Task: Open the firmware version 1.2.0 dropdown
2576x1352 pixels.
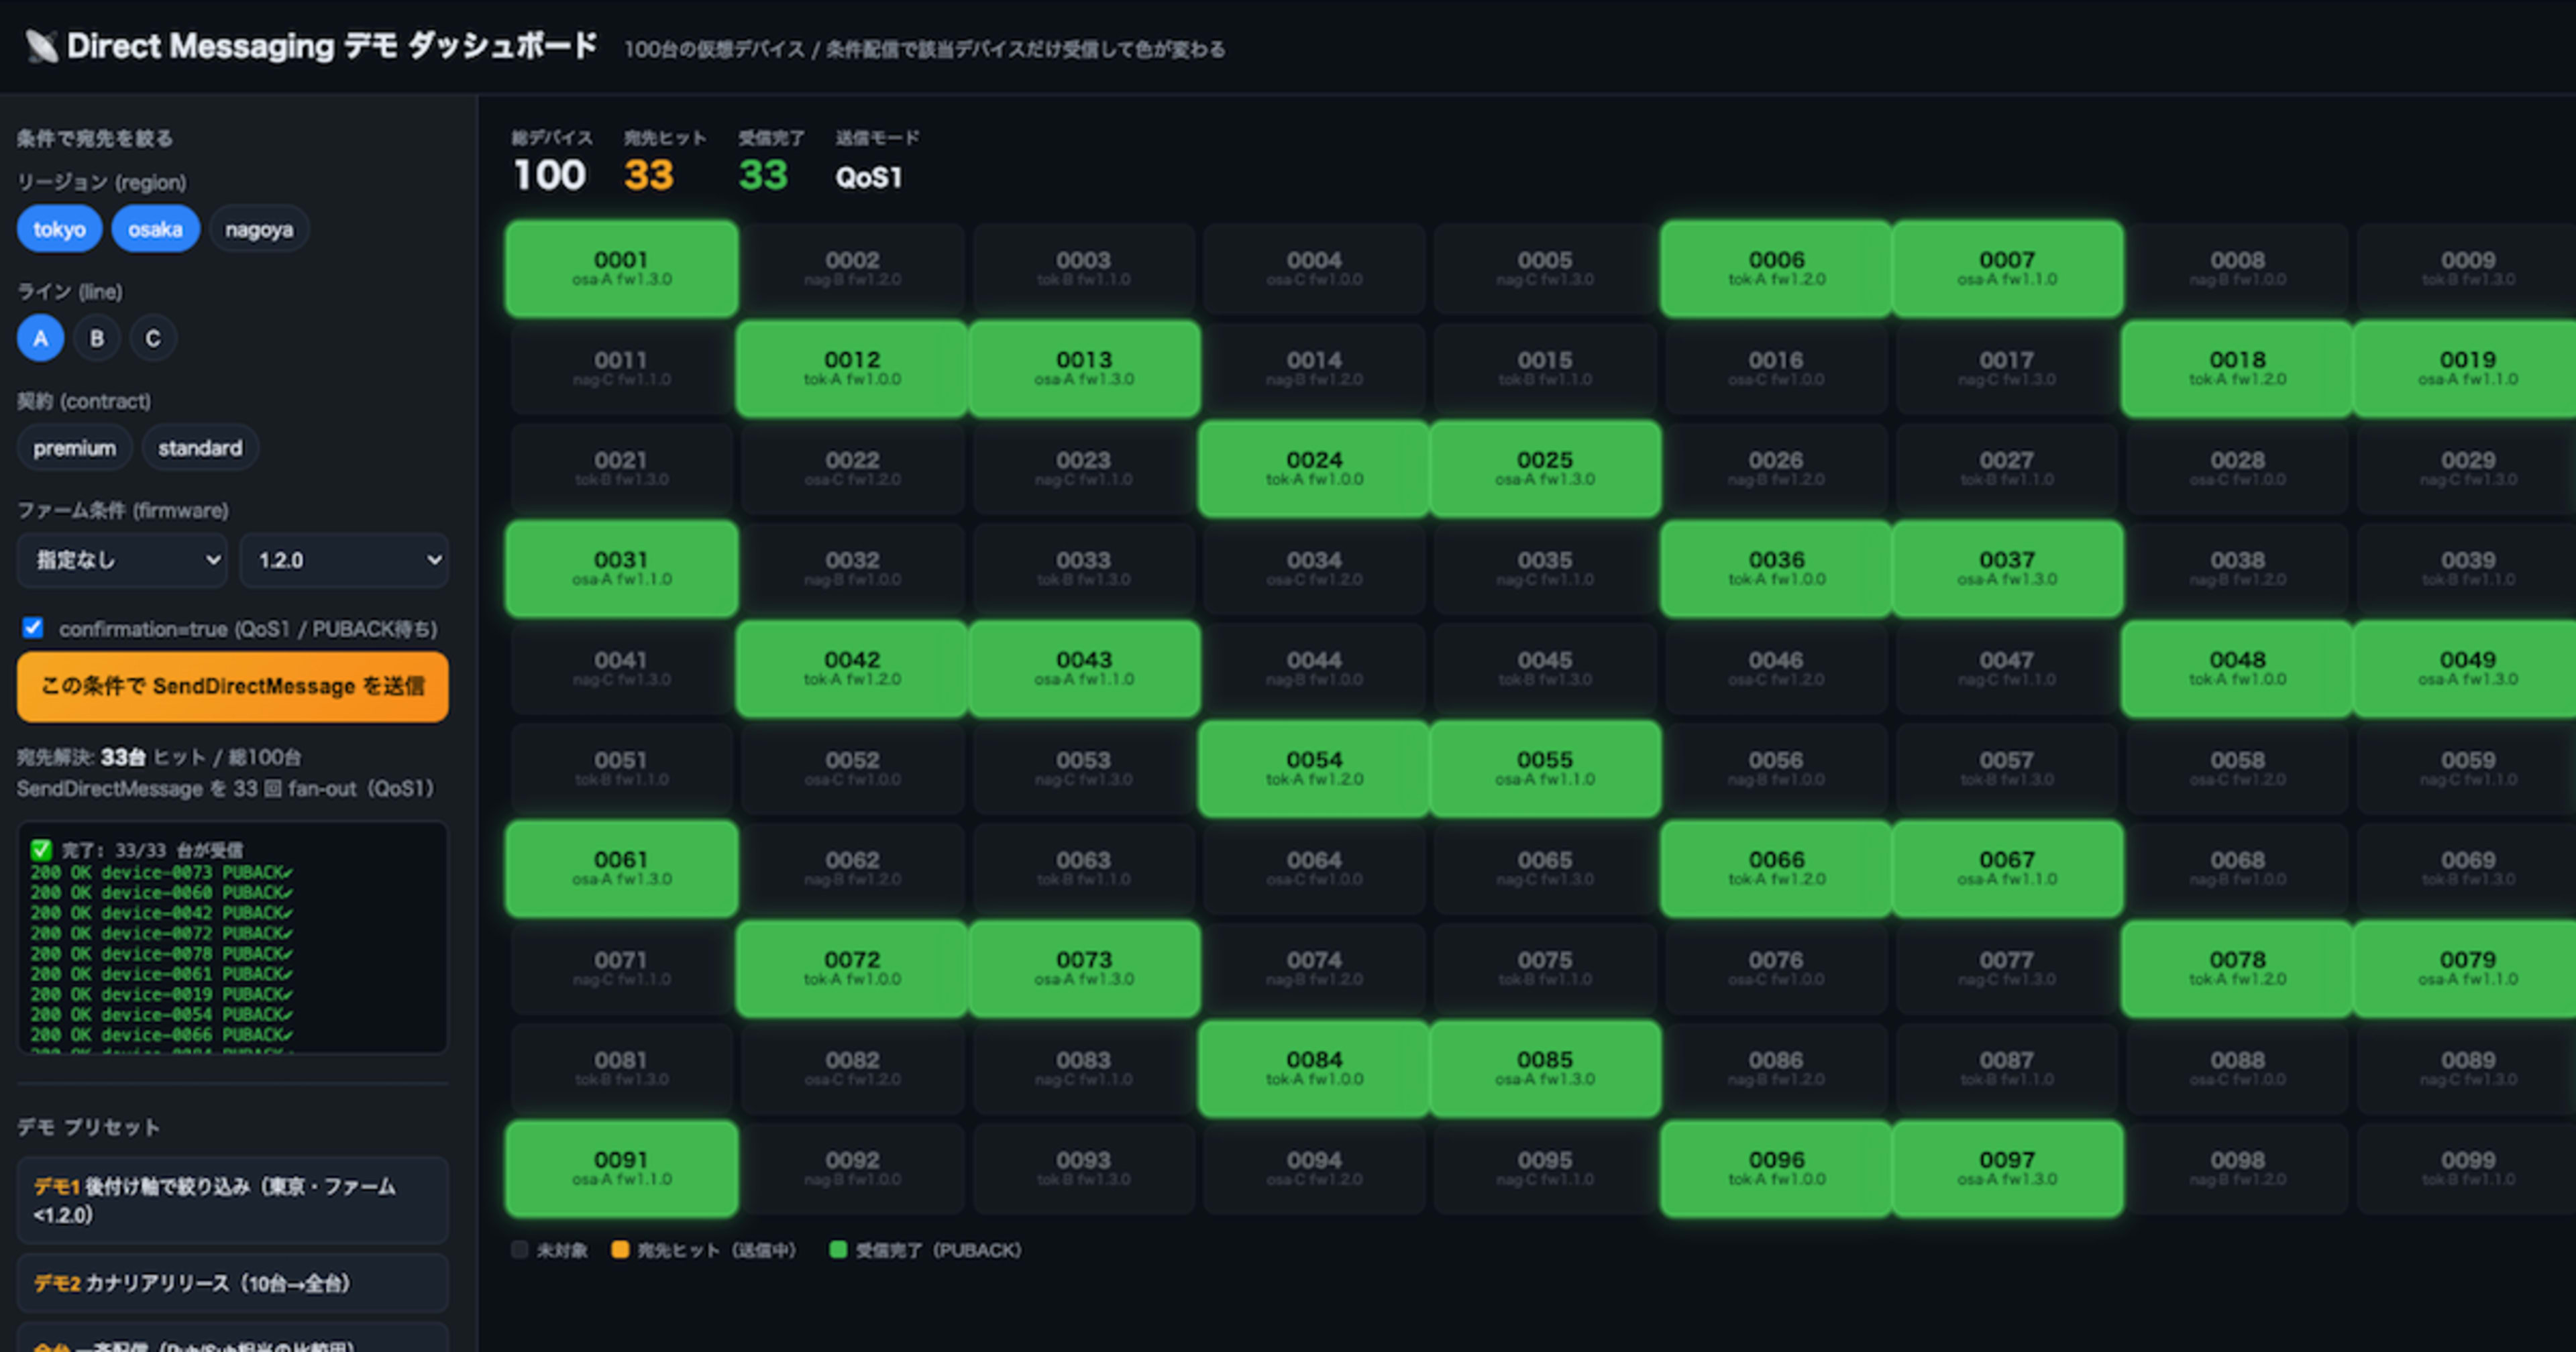Action: pos(344,560)
